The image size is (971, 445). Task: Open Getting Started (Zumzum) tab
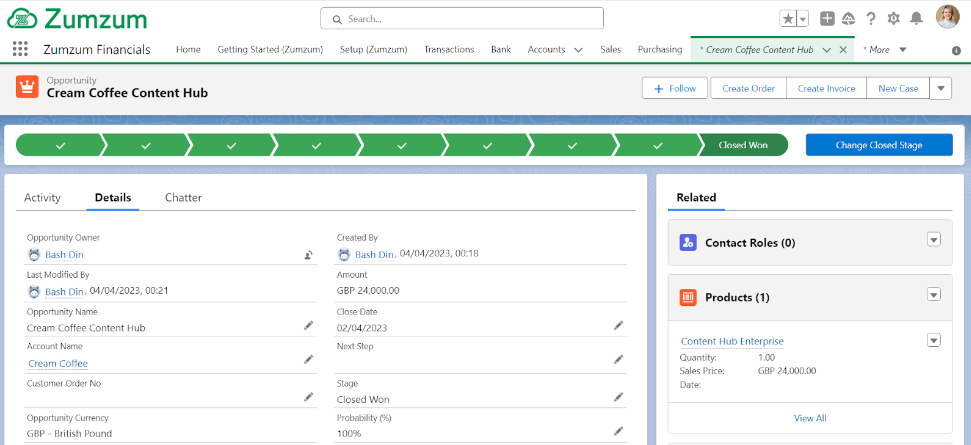coord(270,50)
